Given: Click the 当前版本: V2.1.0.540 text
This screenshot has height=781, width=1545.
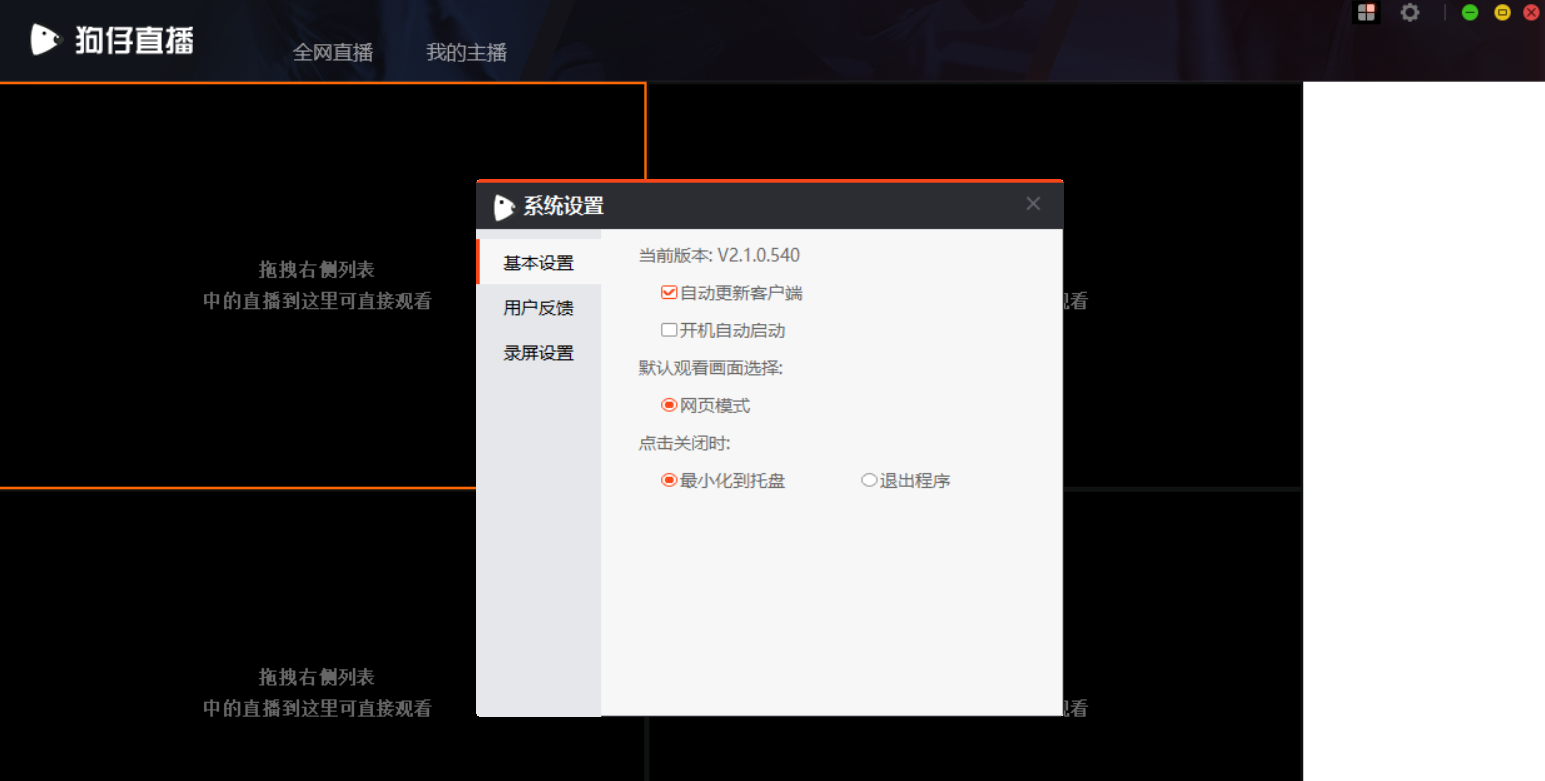Looking at the screenshot, I should (719, 255).
